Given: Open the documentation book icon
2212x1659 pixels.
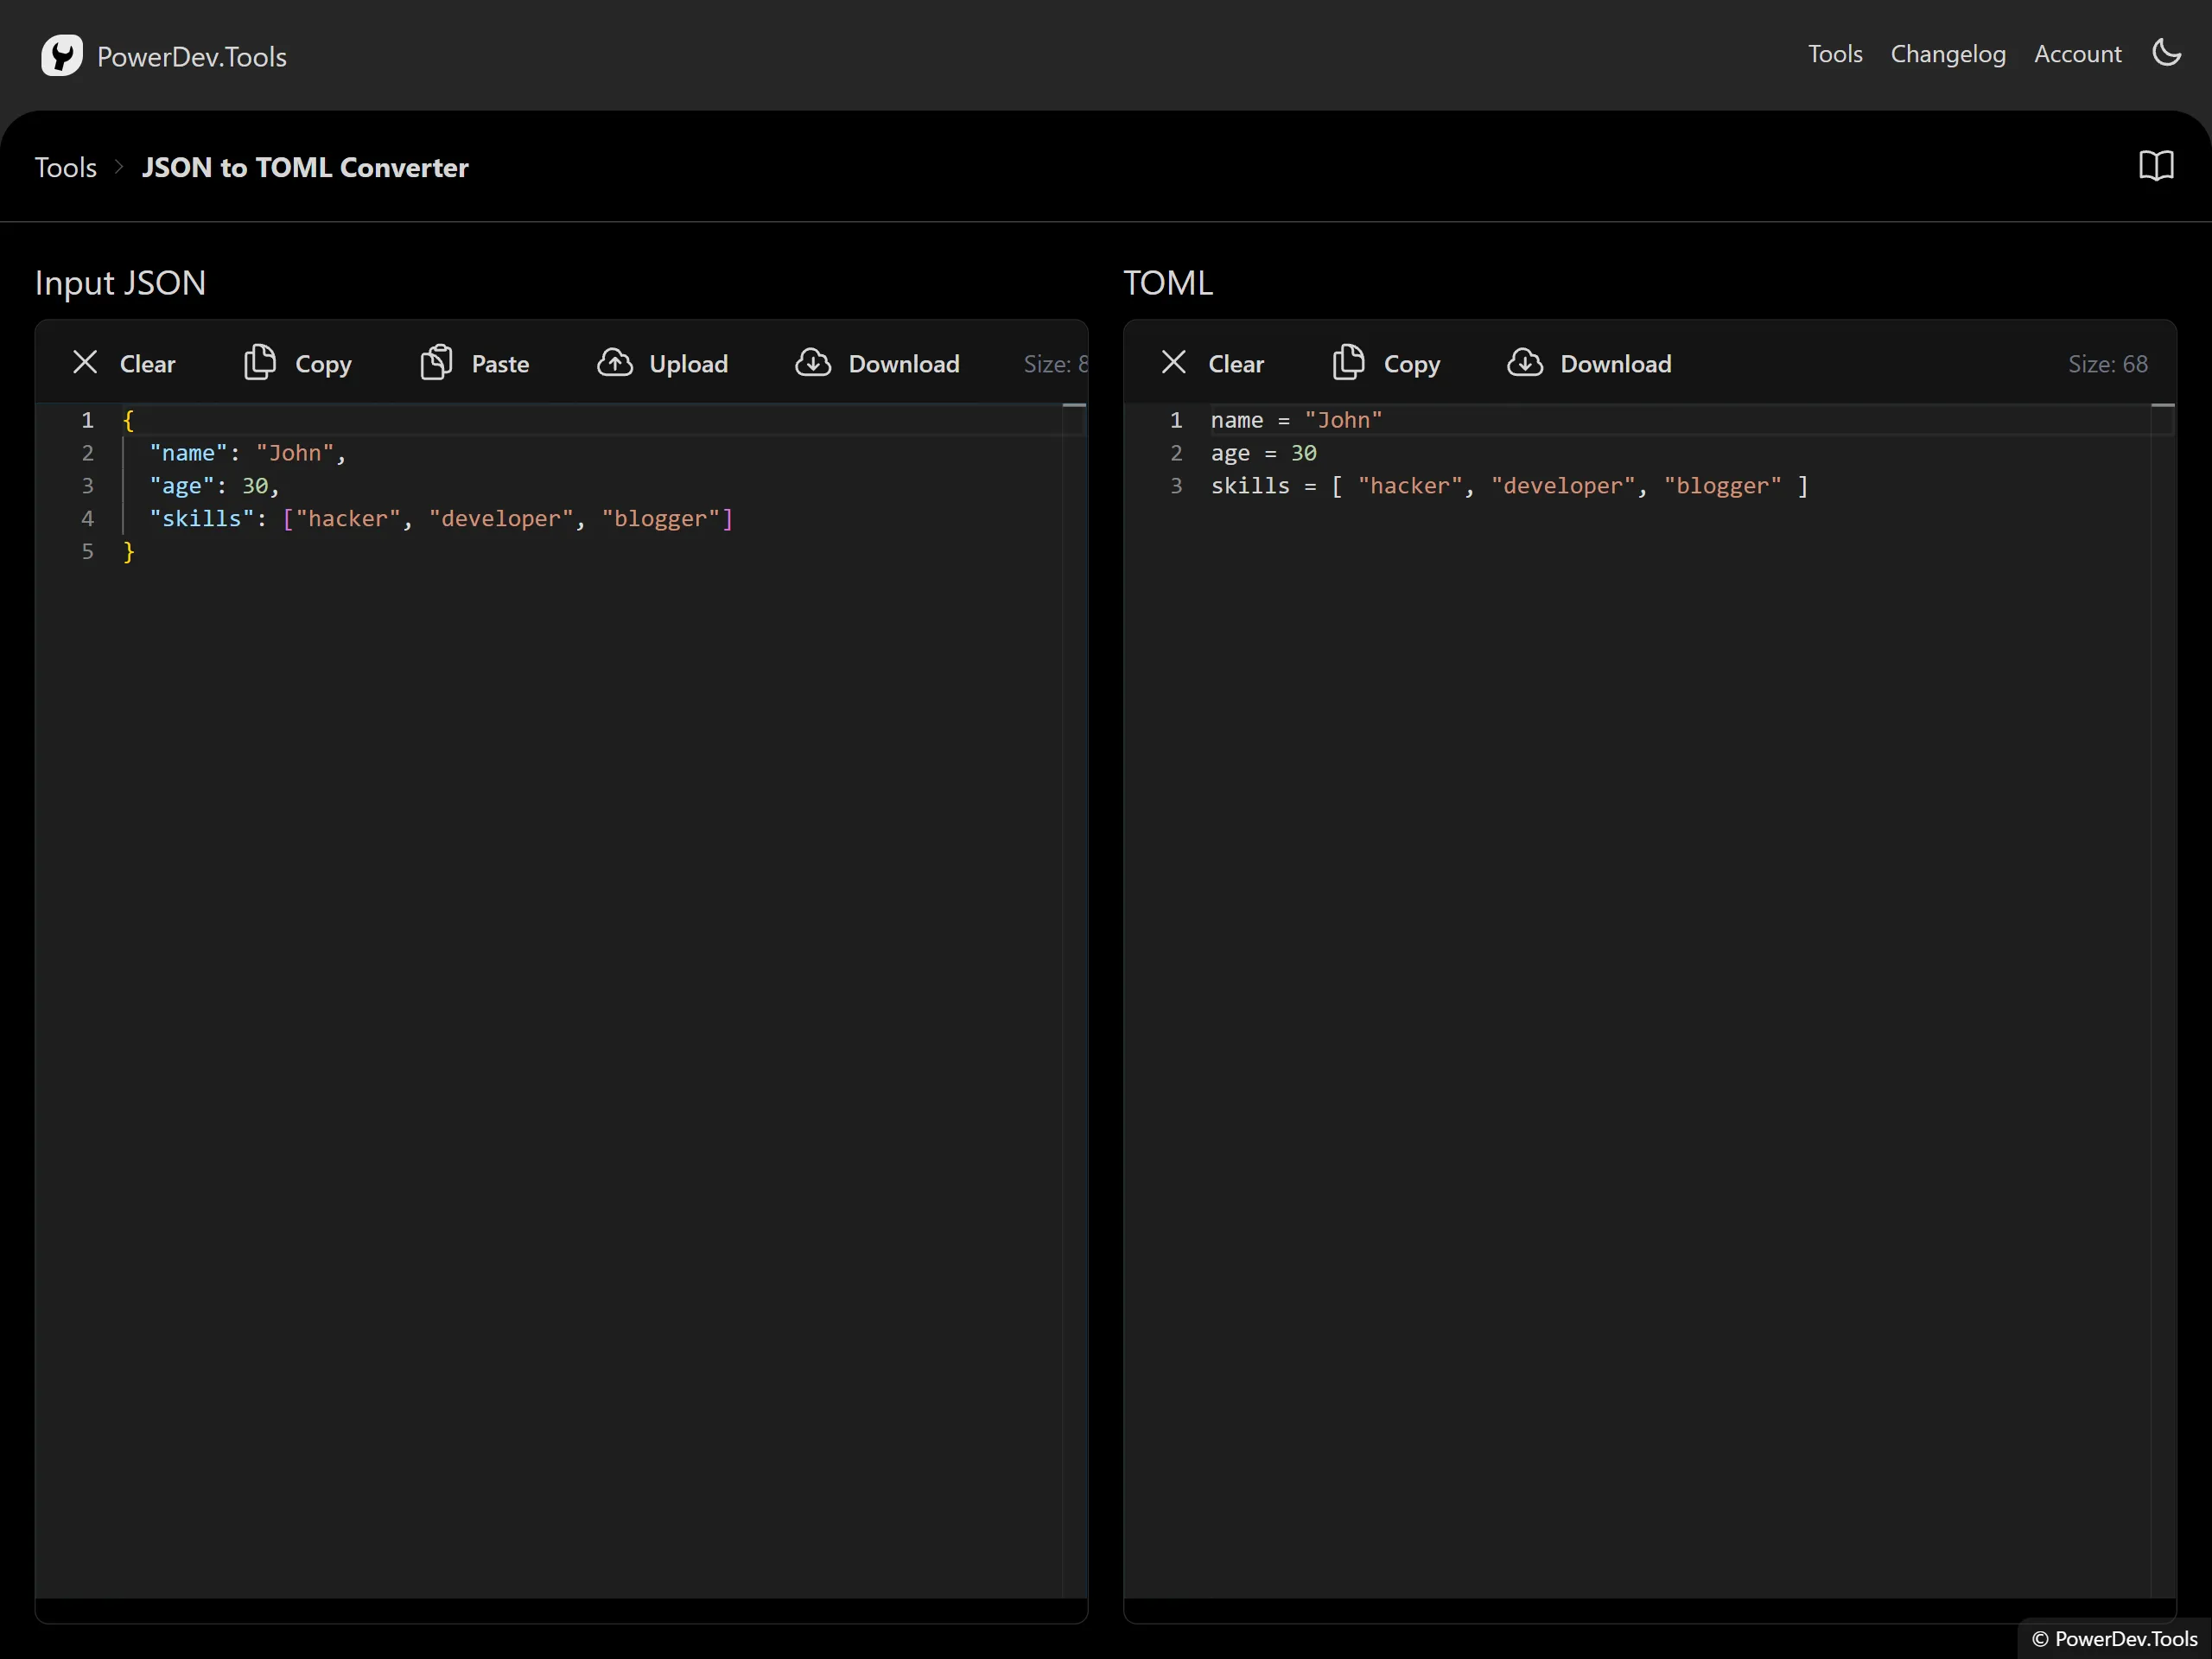Looking at the screenshot, I should [2156, 166].
